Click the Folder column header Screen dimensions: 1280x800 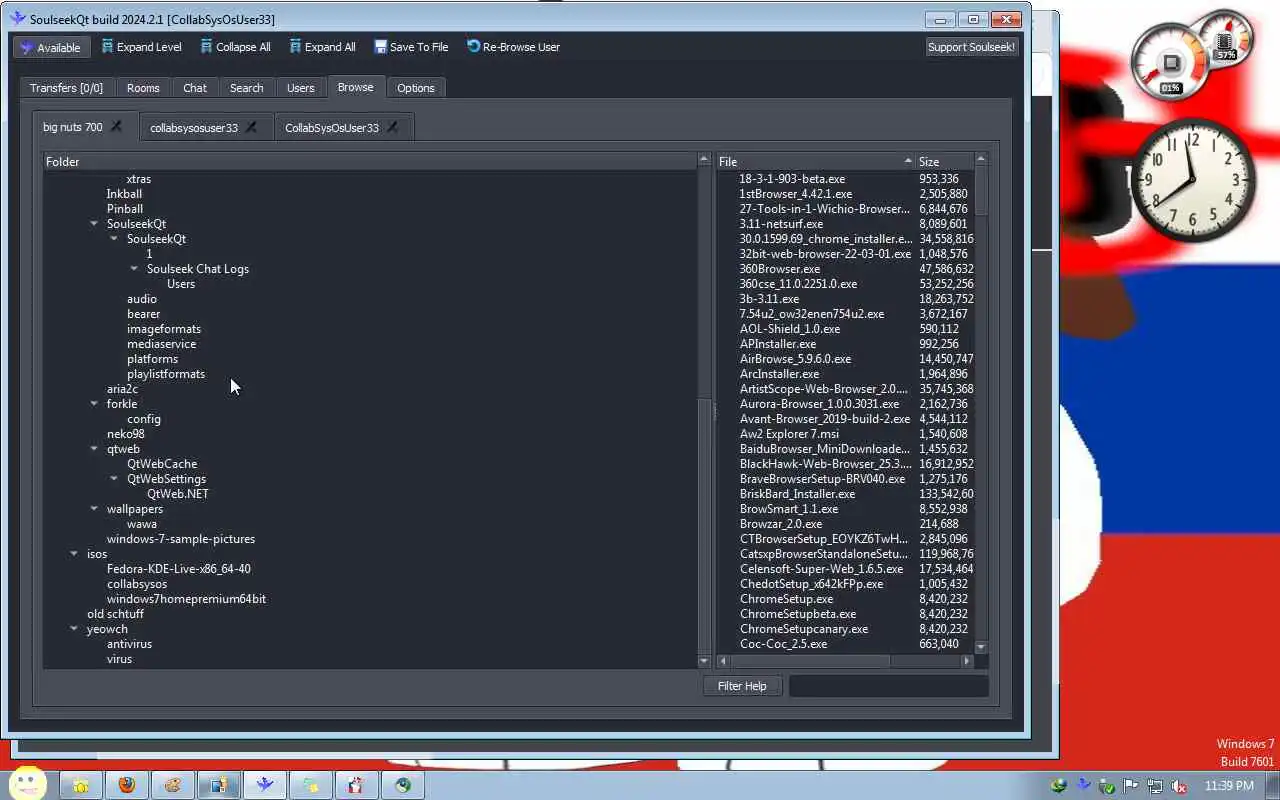(x=370, y=161)
